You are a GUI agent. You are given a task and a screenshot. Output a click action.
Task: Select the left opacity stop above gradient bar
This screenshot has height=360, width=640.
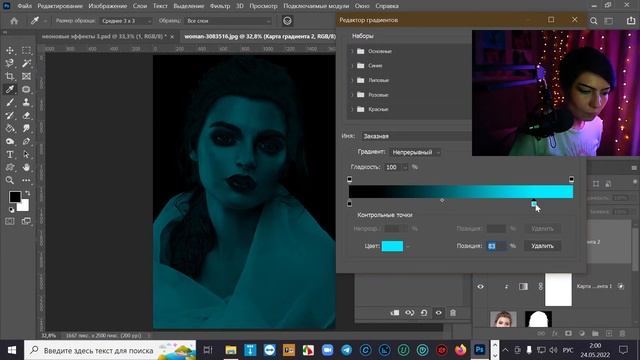point(349,179)
